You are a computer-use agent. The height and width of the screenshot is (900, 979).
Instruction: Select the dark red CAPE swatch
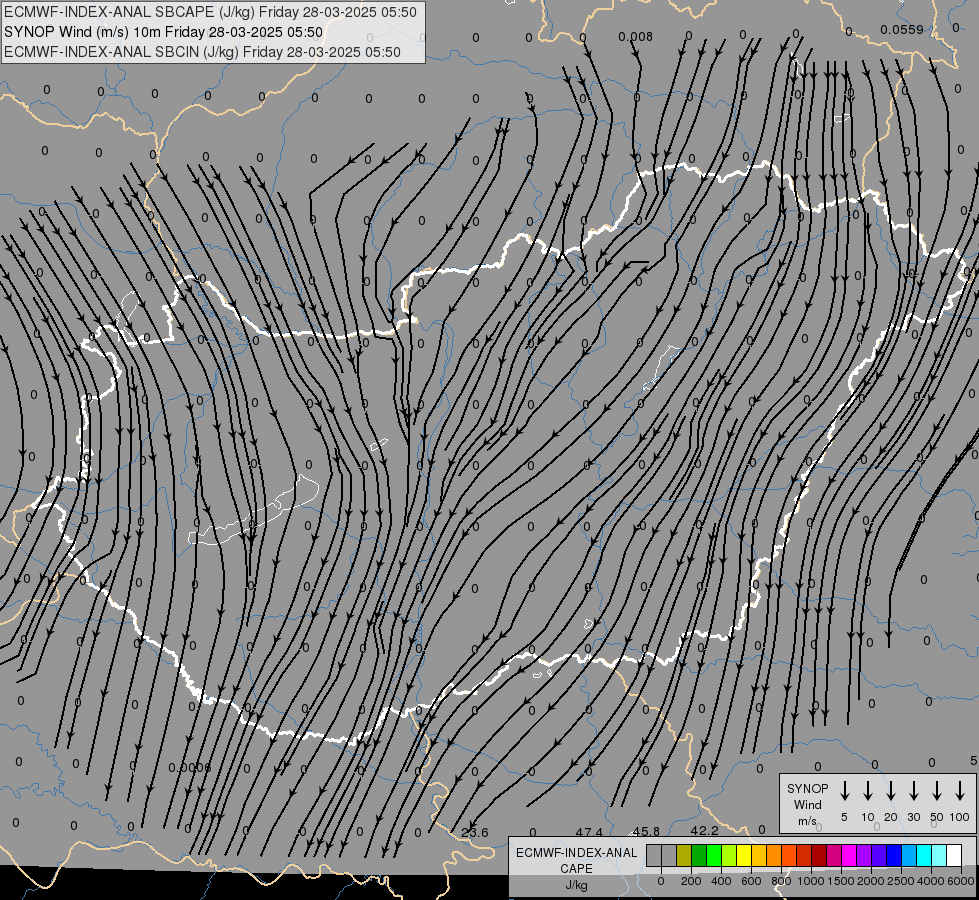(x=819, y=855)
